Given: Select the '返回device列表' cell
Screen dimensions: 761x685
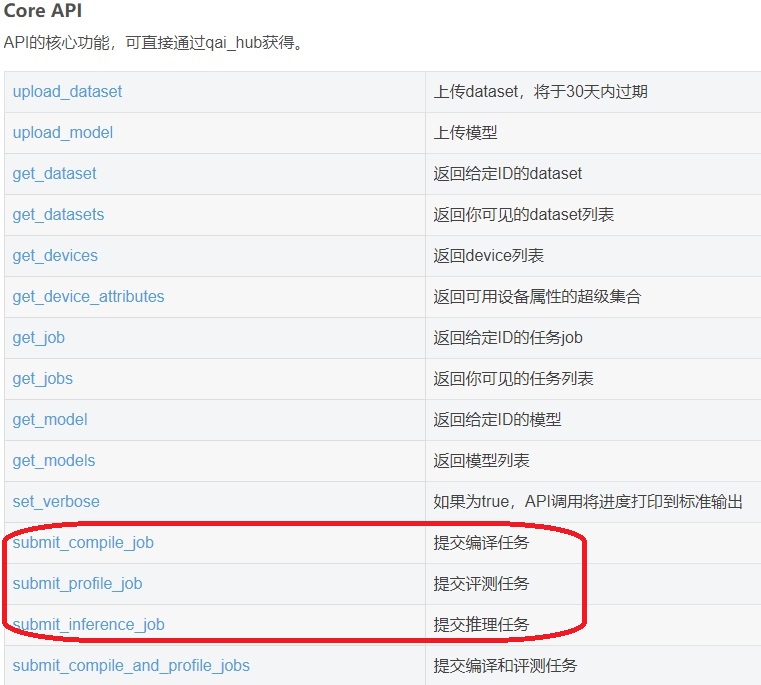Looking at the screenshot, I should [x=489, y=256].
